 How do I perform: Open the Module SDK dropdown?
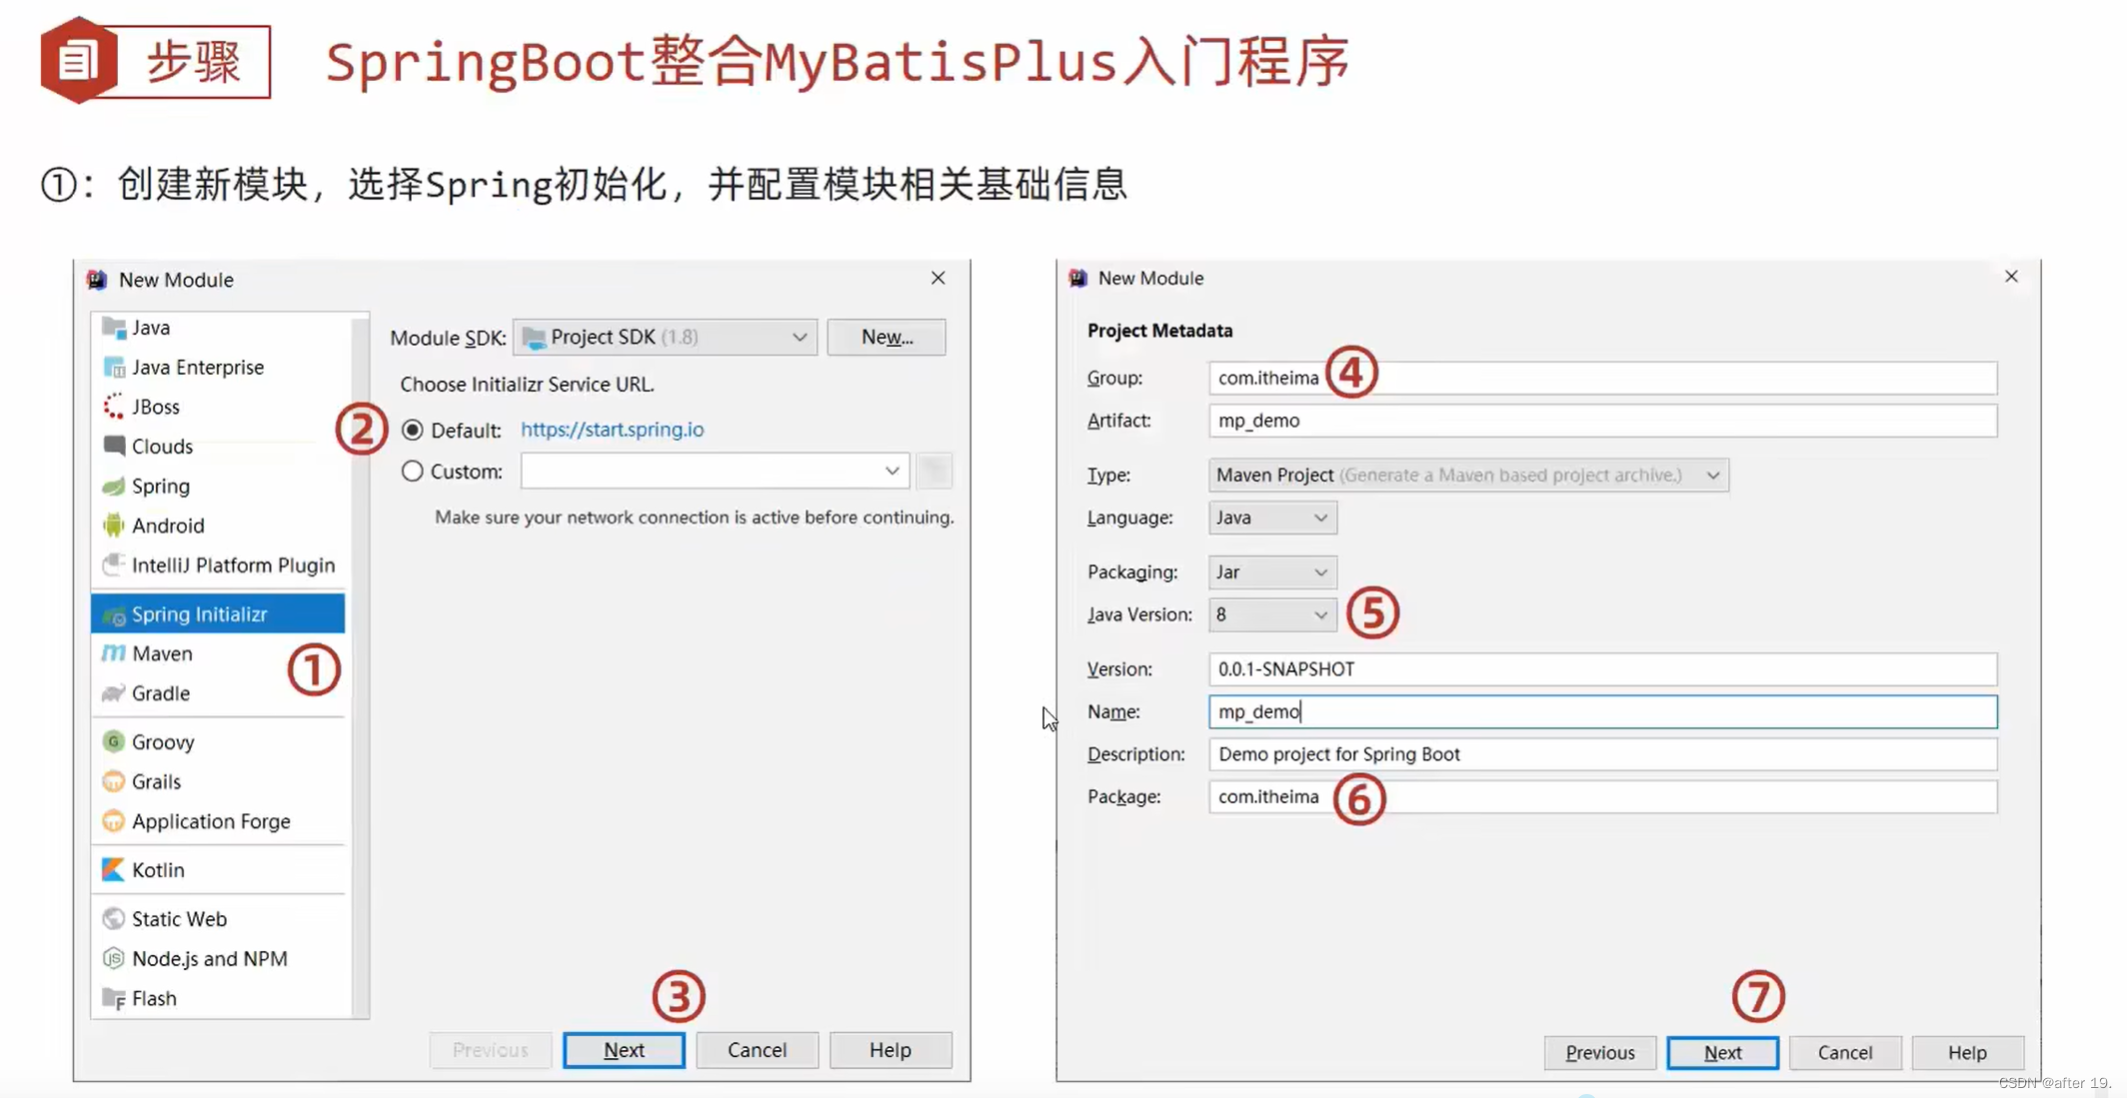click(665, 337)
